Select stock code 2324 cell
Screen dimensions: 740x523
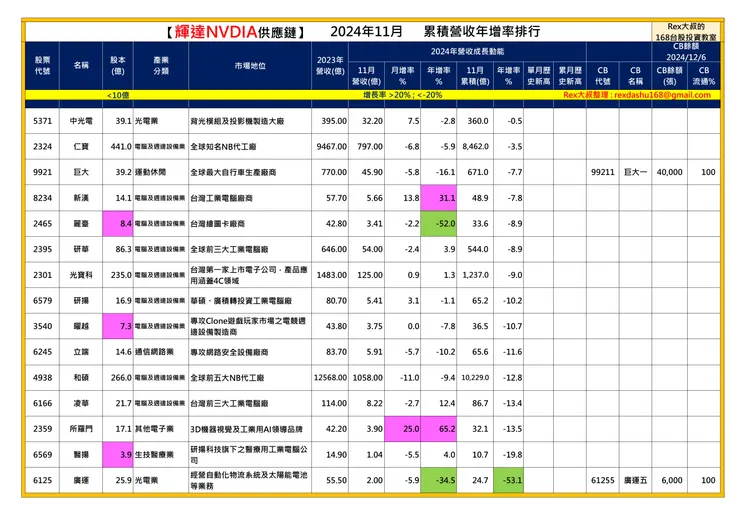tap(42, 146)
